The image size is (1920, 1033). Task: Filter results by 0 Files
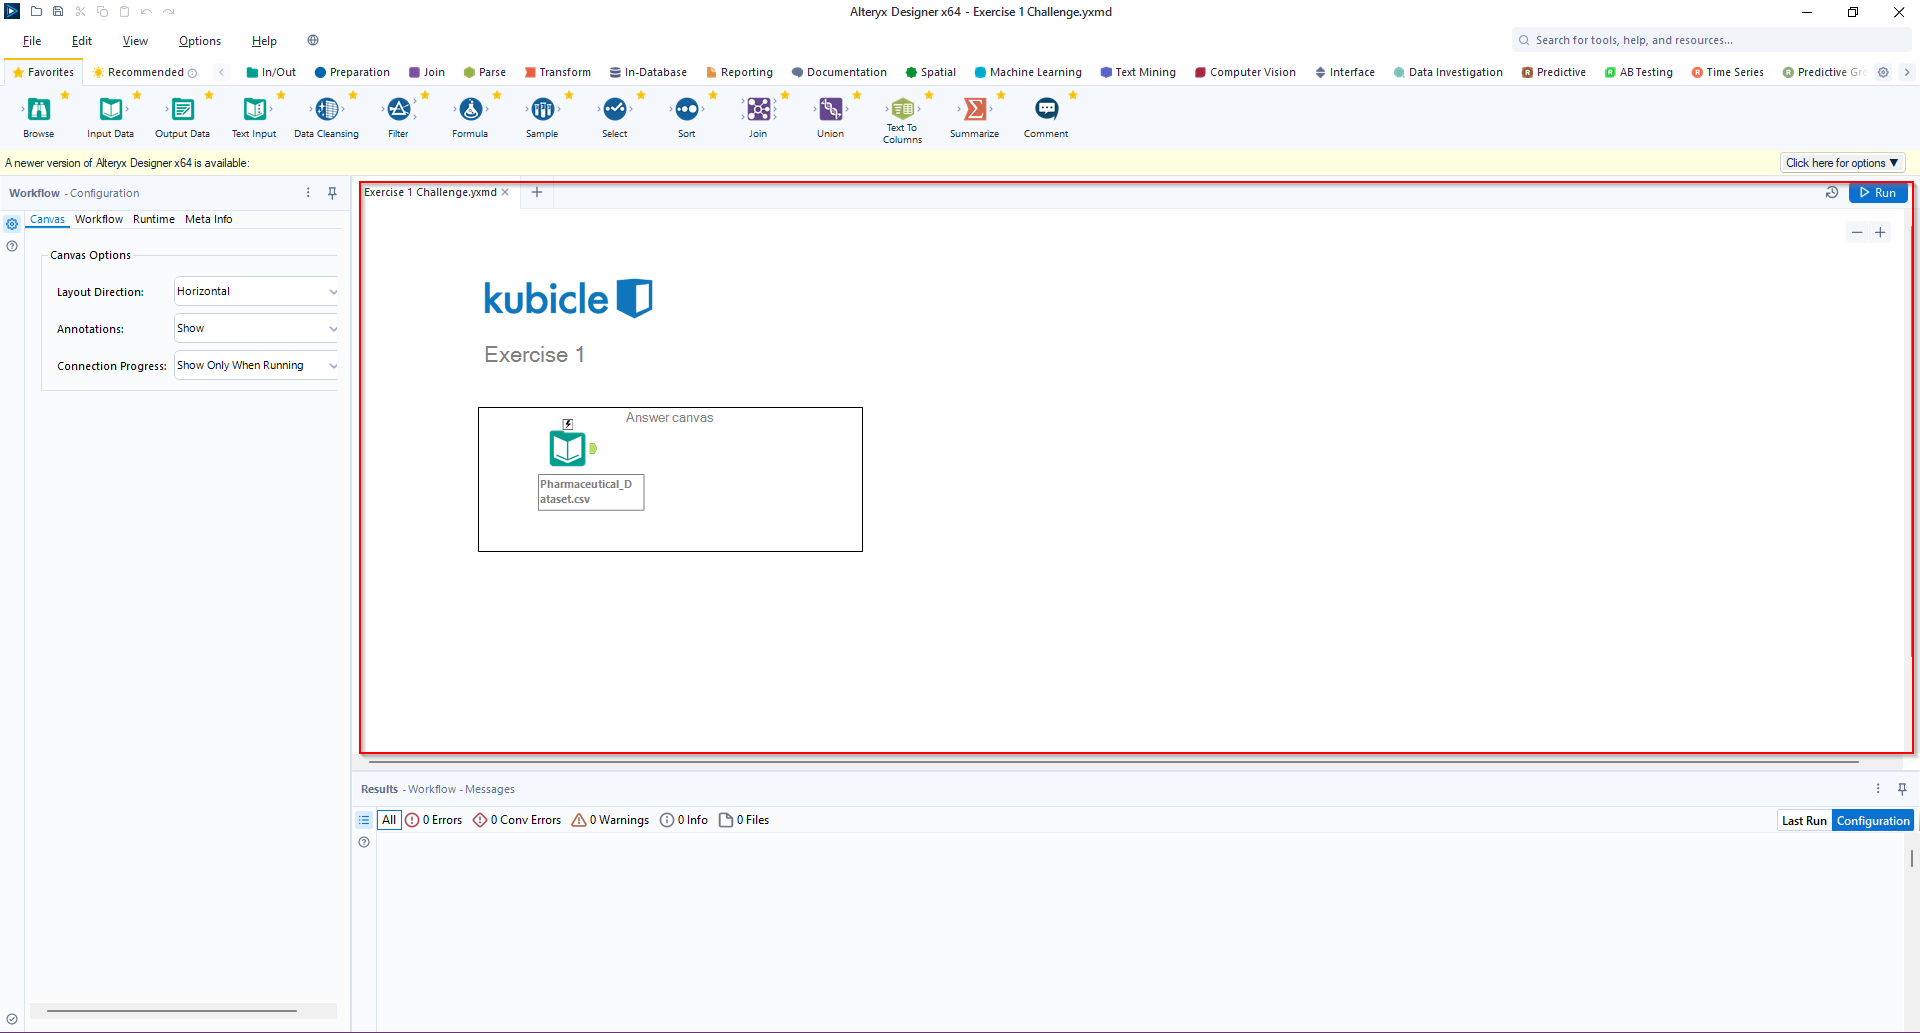tap(744, 820)
